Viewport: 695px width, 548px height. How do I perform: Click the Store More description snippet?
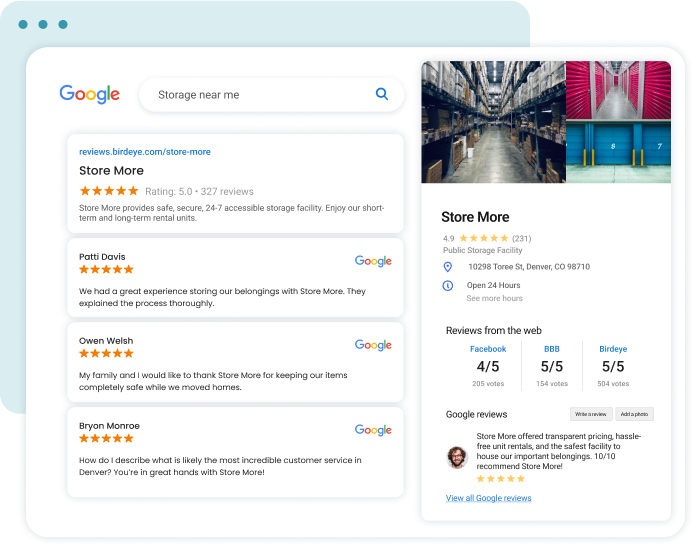[x=231, y=213]
